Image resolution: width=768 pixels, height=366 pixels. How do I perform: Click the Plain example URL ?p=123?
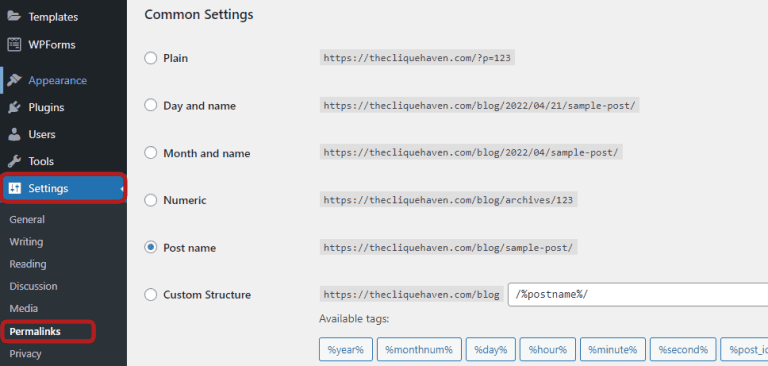click(x=417, y=58)
